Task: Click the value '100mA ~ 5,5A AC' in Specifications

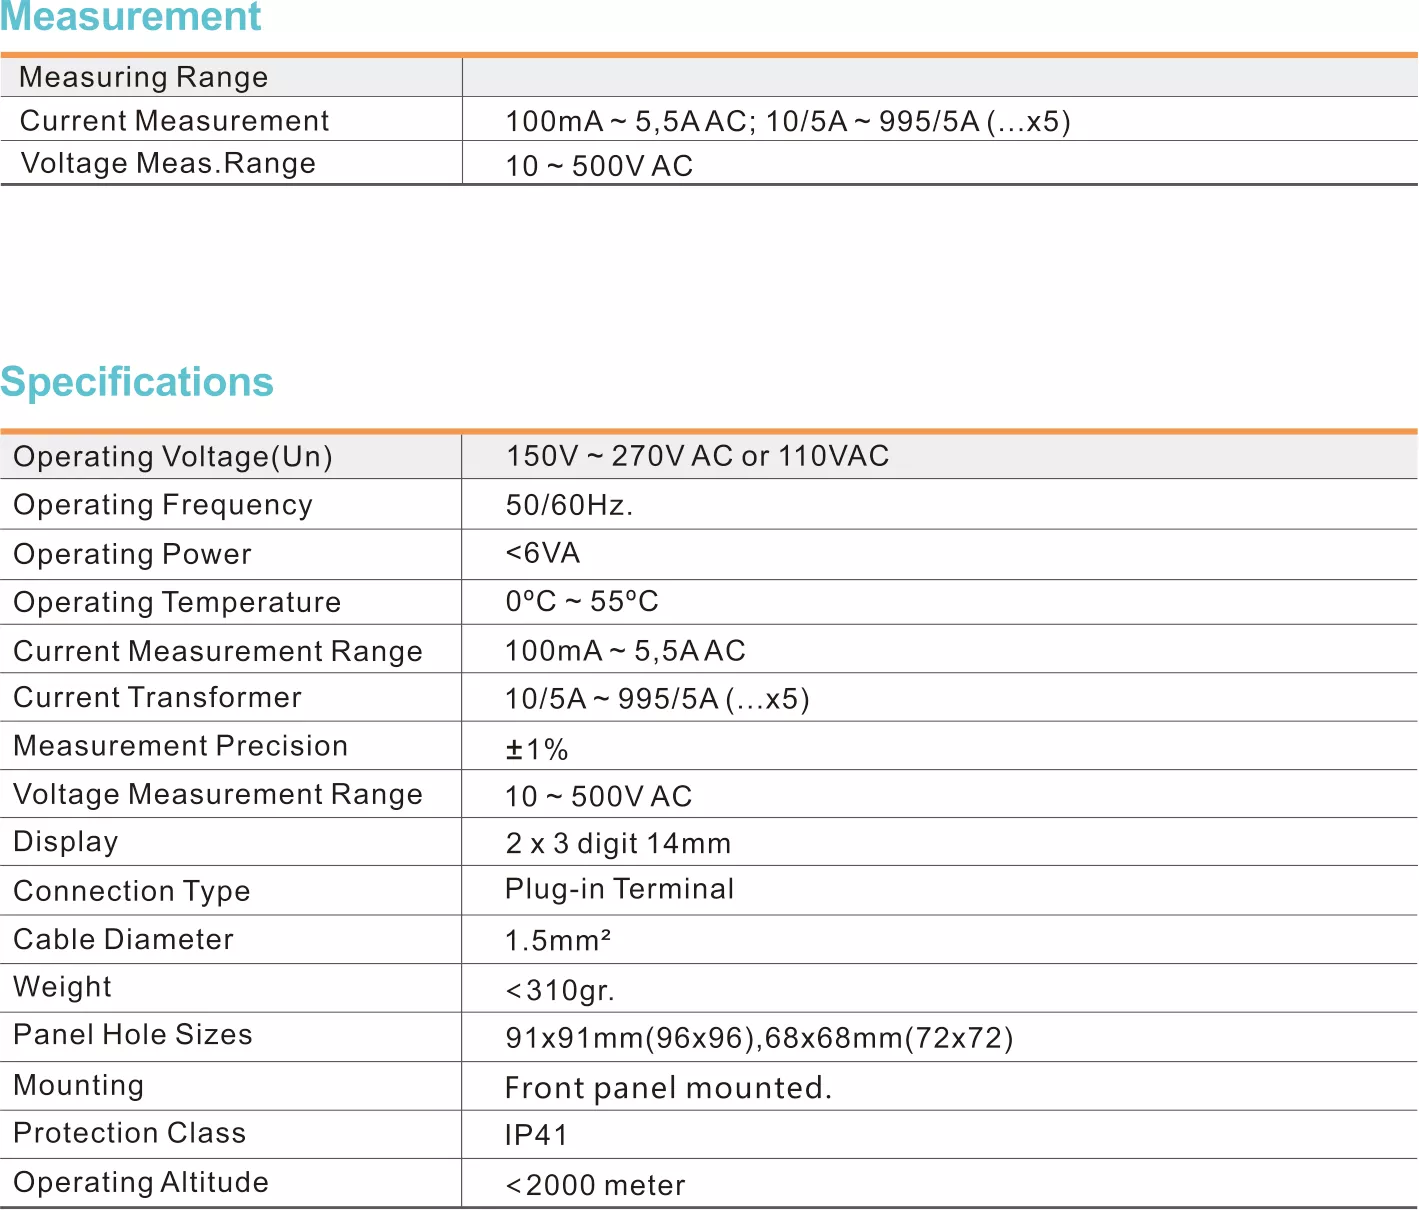Action: tap(626, 651)
